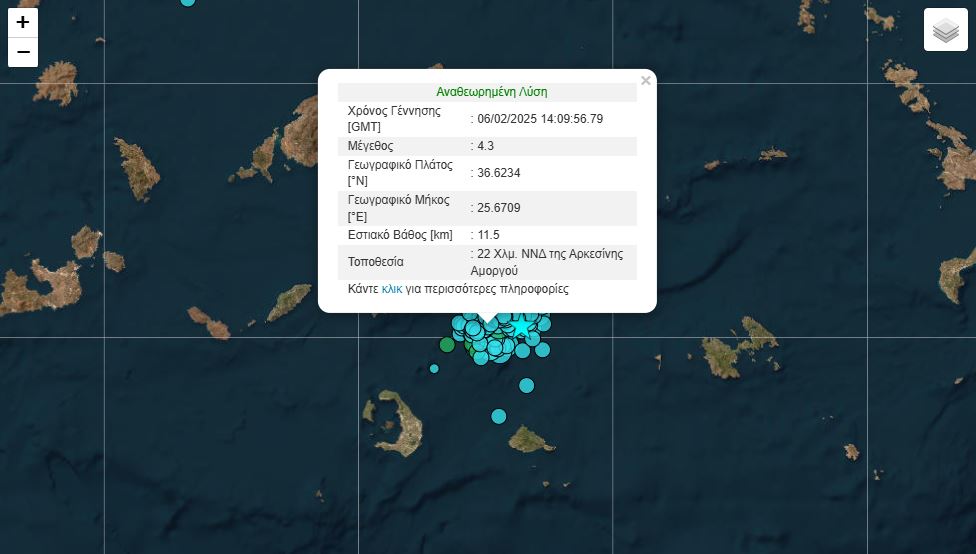
Task: Select the cyan star epicenter marker
Action: (x=522, y=327)
